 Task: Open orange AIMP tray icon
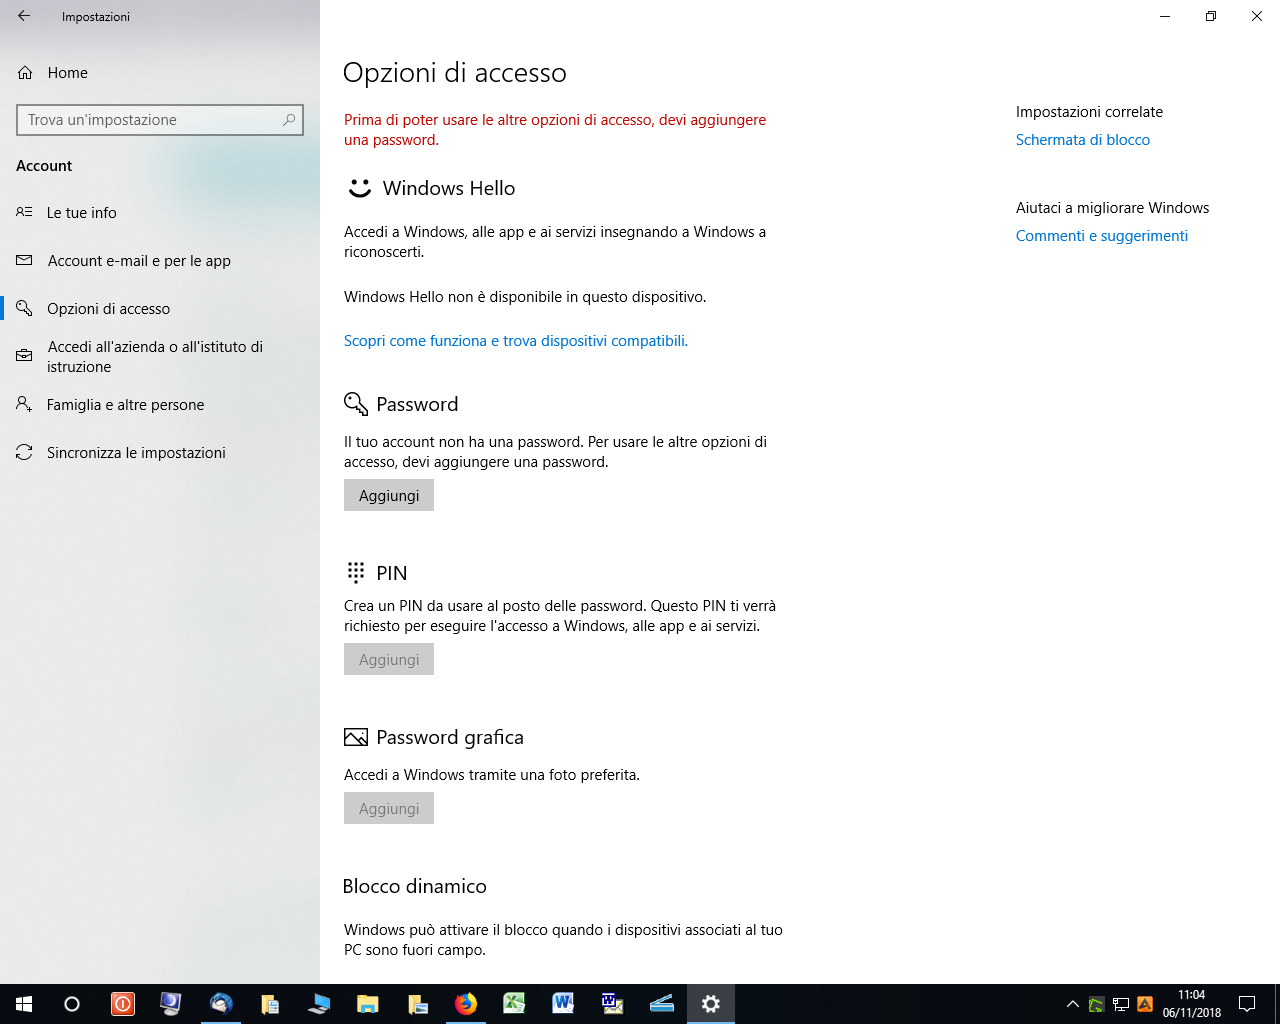click(1145, 1004)
